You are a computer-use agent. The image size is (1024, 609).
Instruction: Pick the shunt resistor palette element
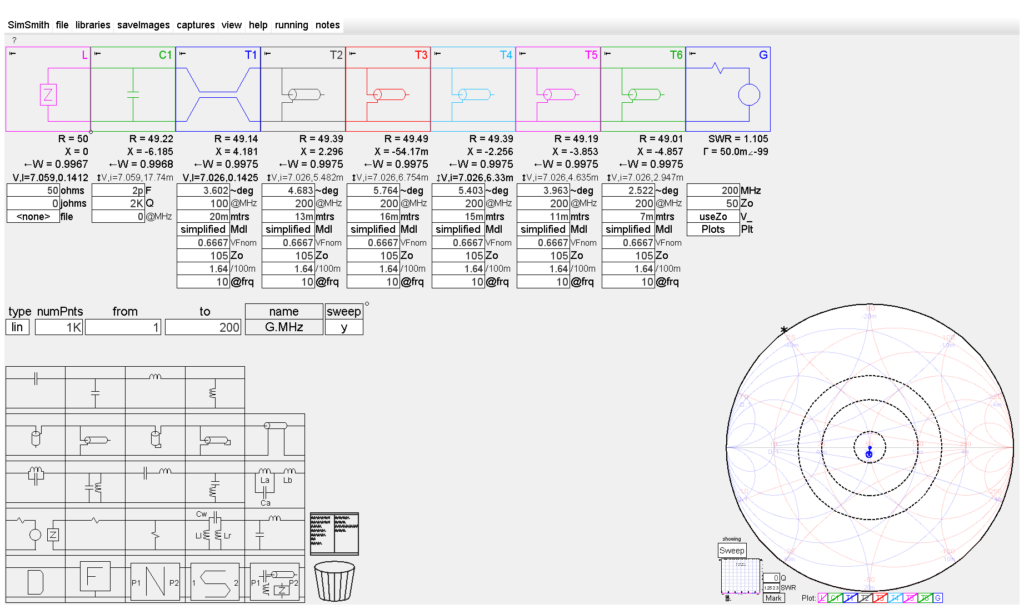155,533
